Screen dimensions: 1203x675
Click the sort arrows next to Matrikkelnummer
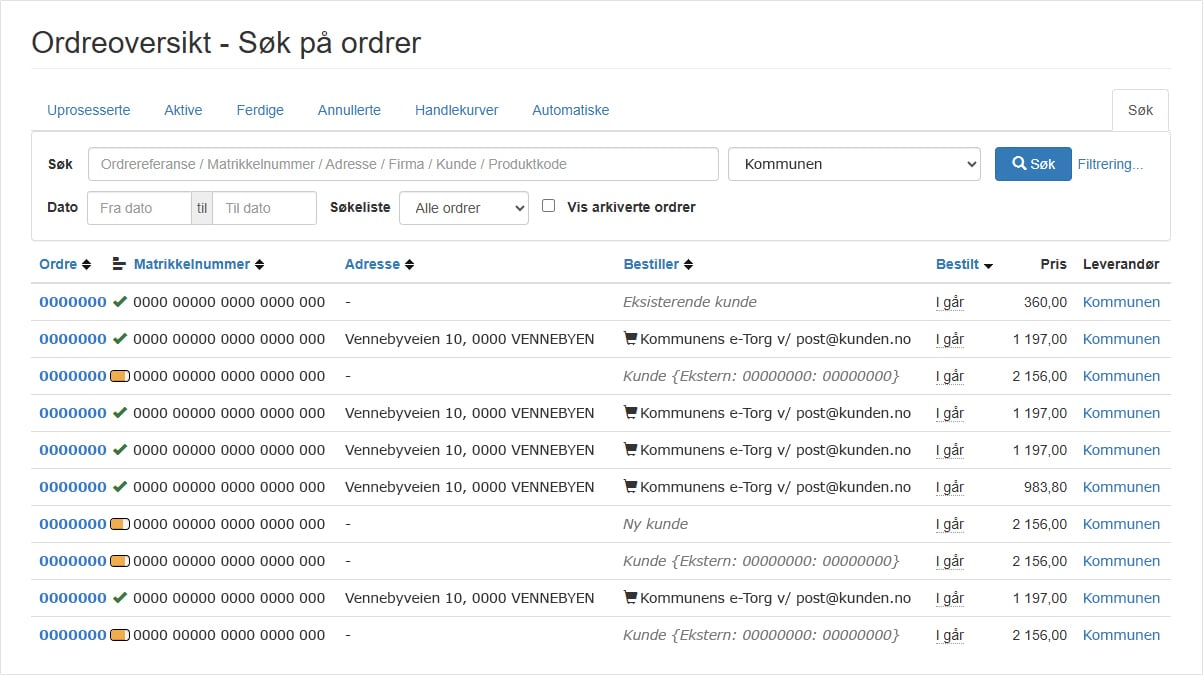click(x=260, y=264)
